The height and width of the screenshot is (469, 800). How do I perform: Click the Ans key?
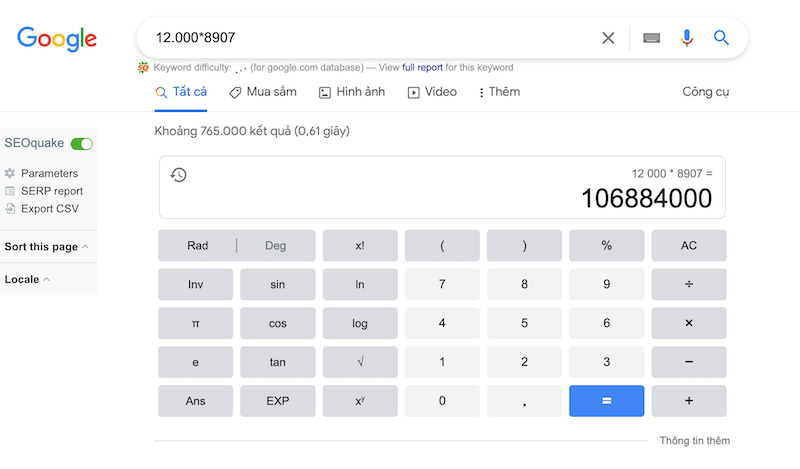click(195, 401)
